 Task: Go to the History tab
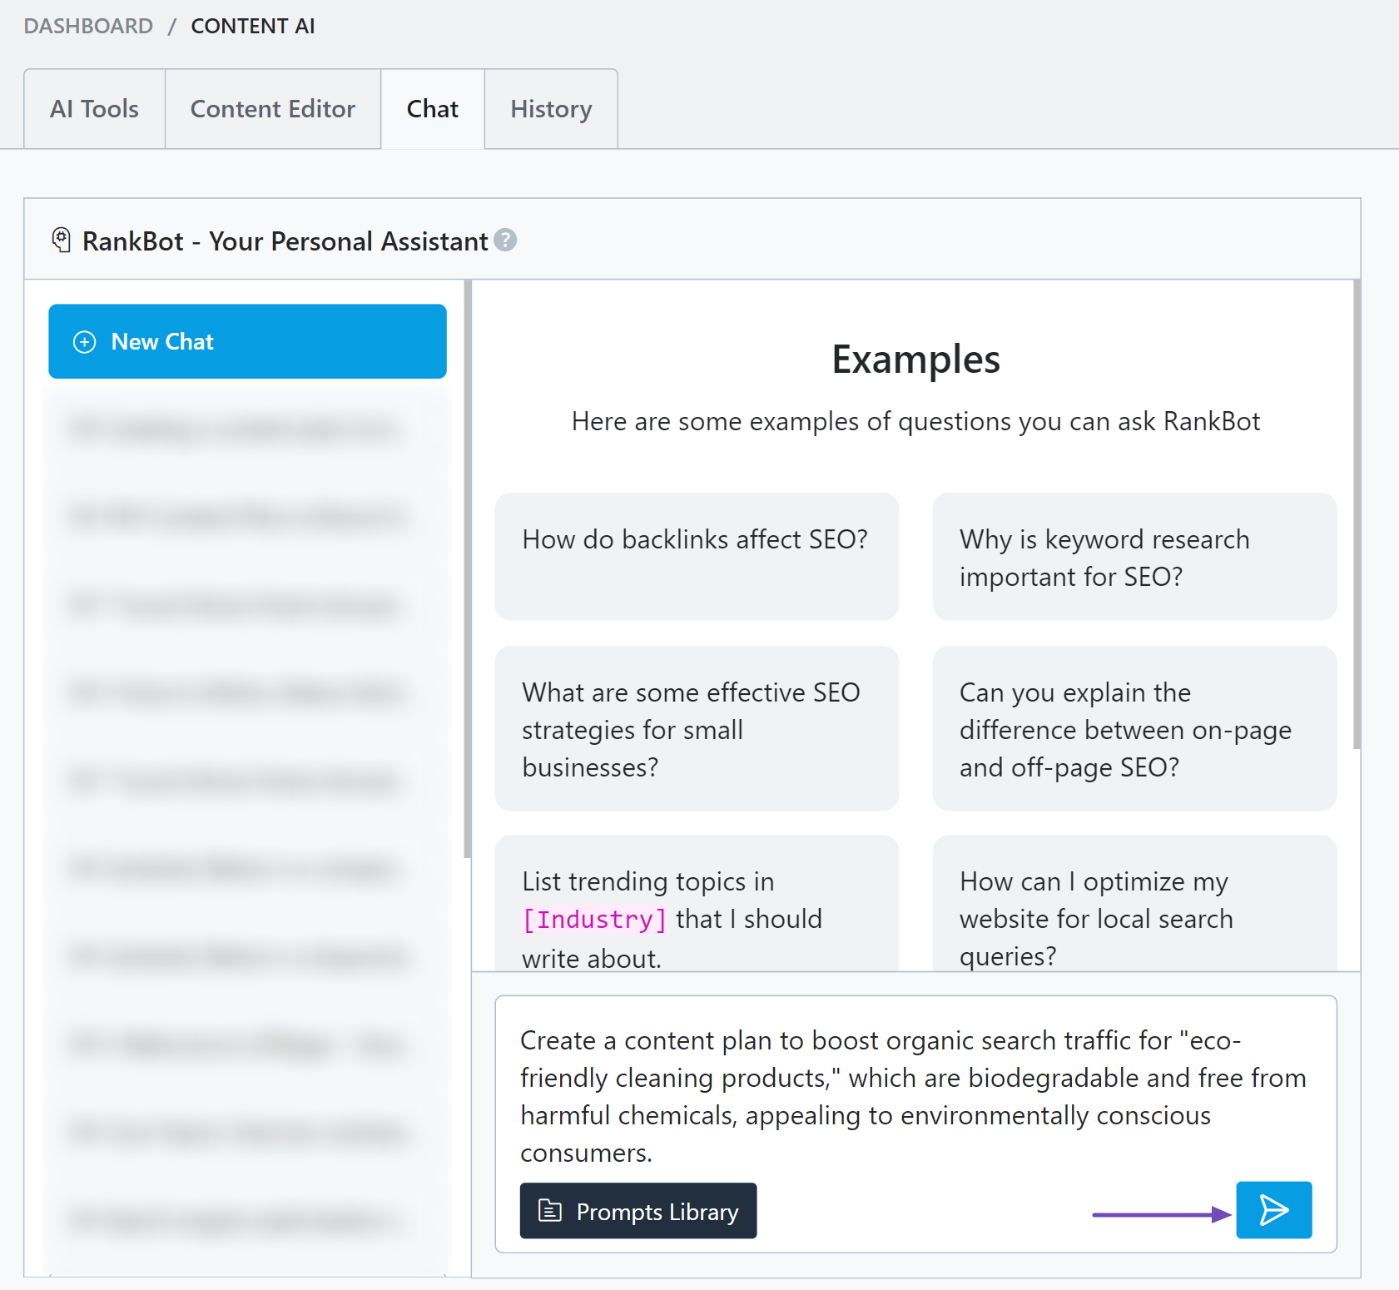point(551,109)
